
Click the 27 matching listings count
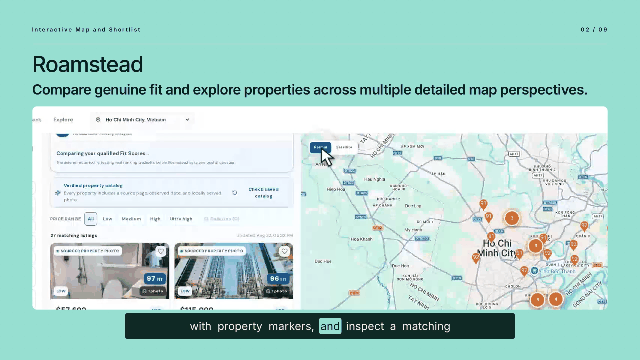[74, 236]
